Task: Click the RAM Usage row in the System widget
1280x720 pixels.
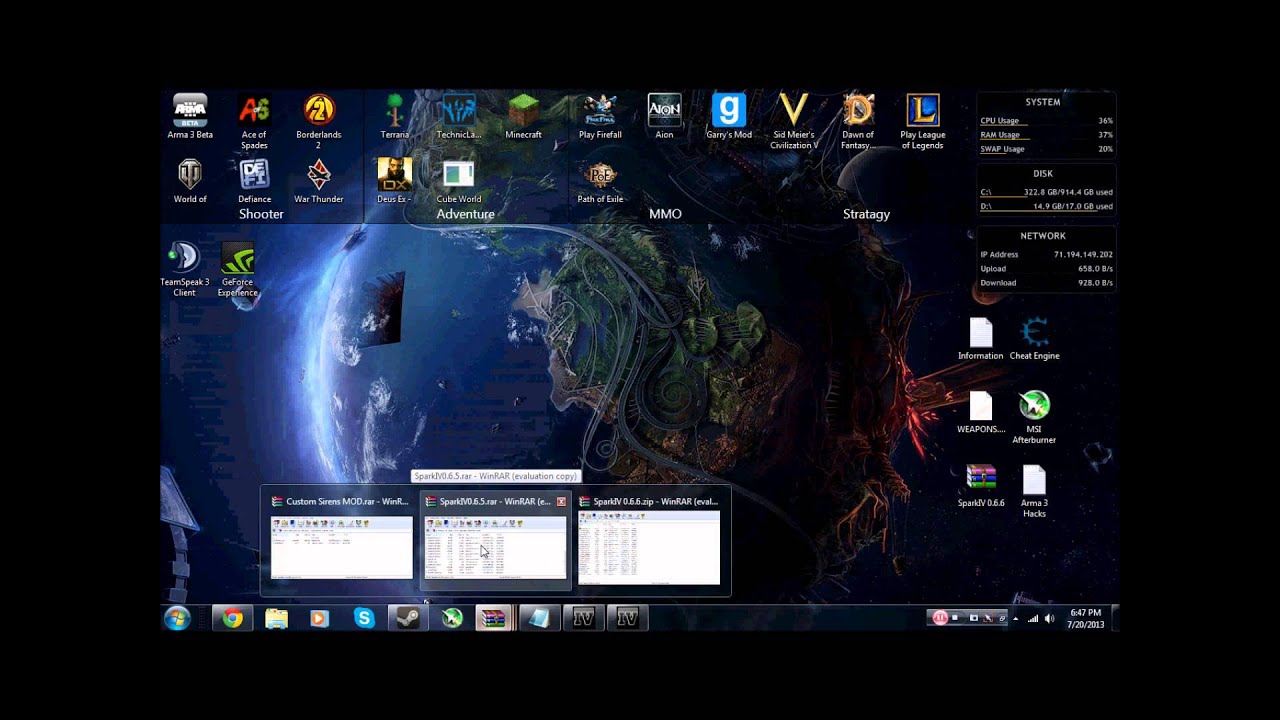Action: [1046, 135]
